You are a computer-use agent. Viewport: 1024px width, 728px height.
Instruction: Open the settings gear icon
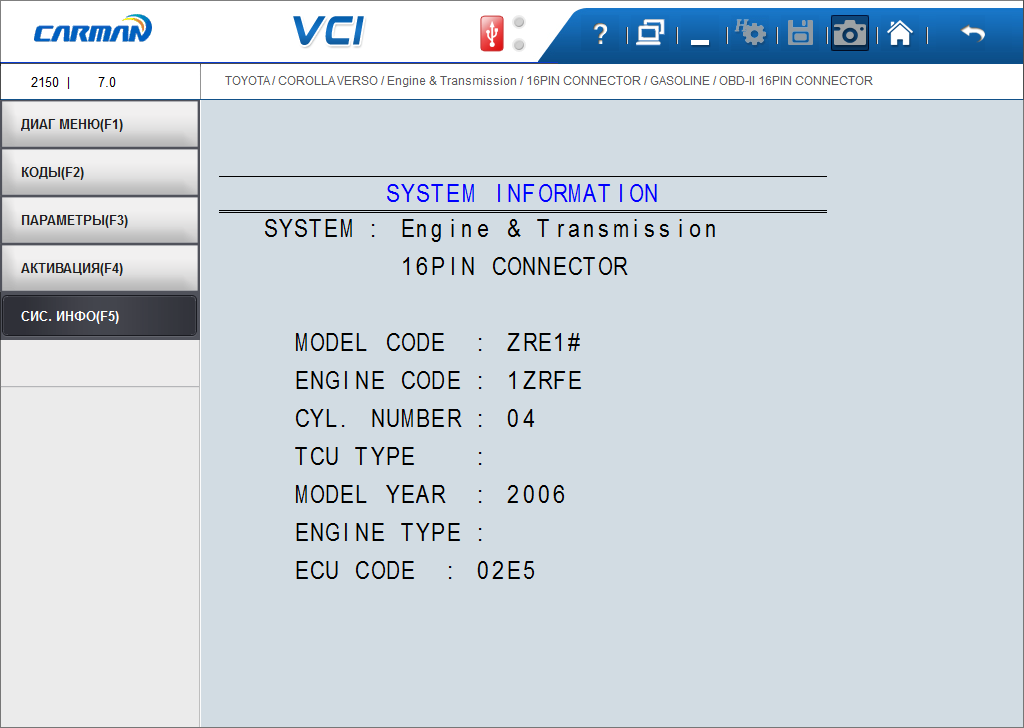click(x=750, y=32)
